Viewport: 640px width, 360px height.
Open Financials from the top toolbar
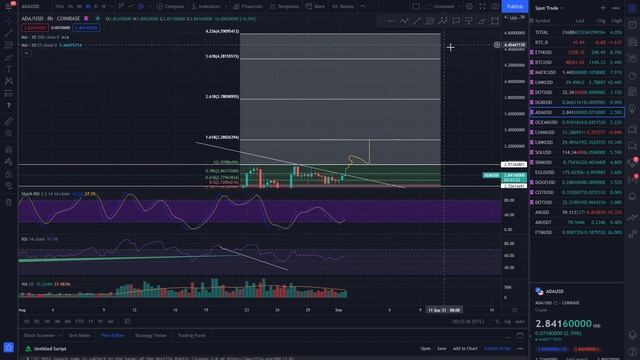pos(248,6)
